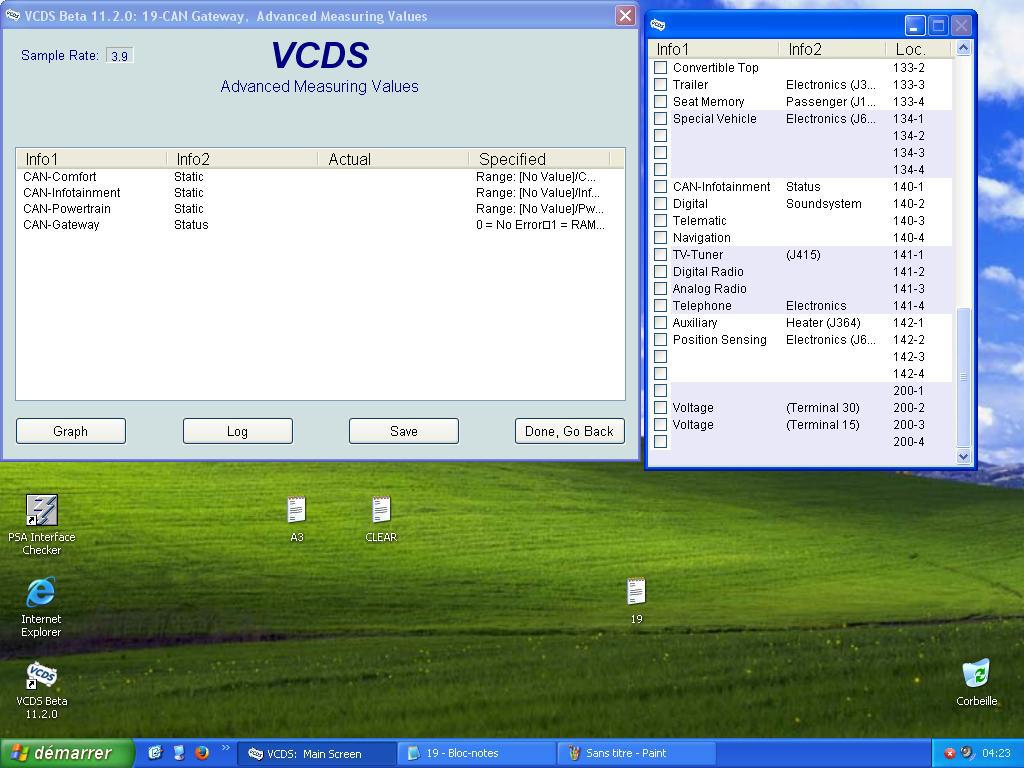Viewport: 1024px width, 768px height.
Task: Click the Save button
Action: 404,431
